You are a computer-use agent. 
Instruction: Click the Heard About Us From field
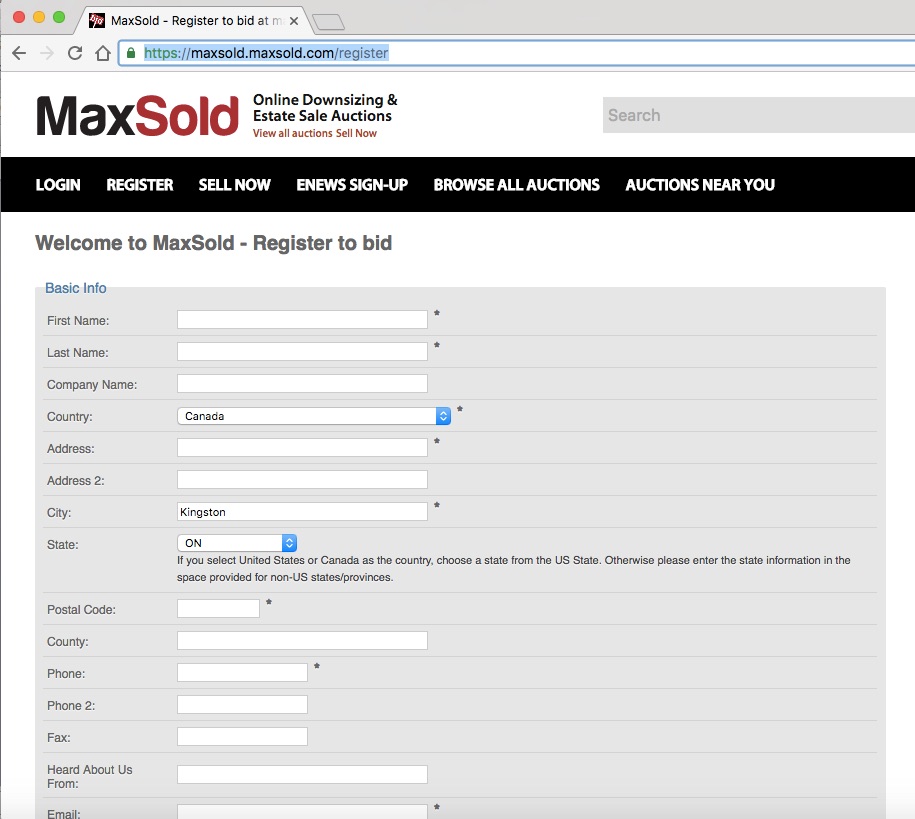click(302, 775)
